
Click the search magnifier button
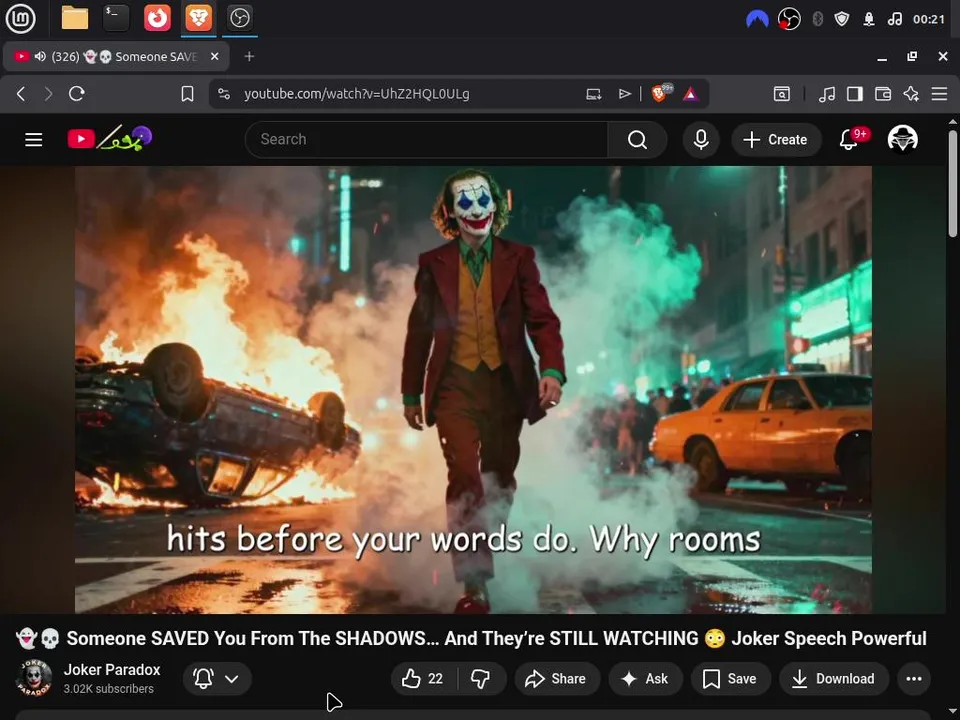click(x=637, y=140)
